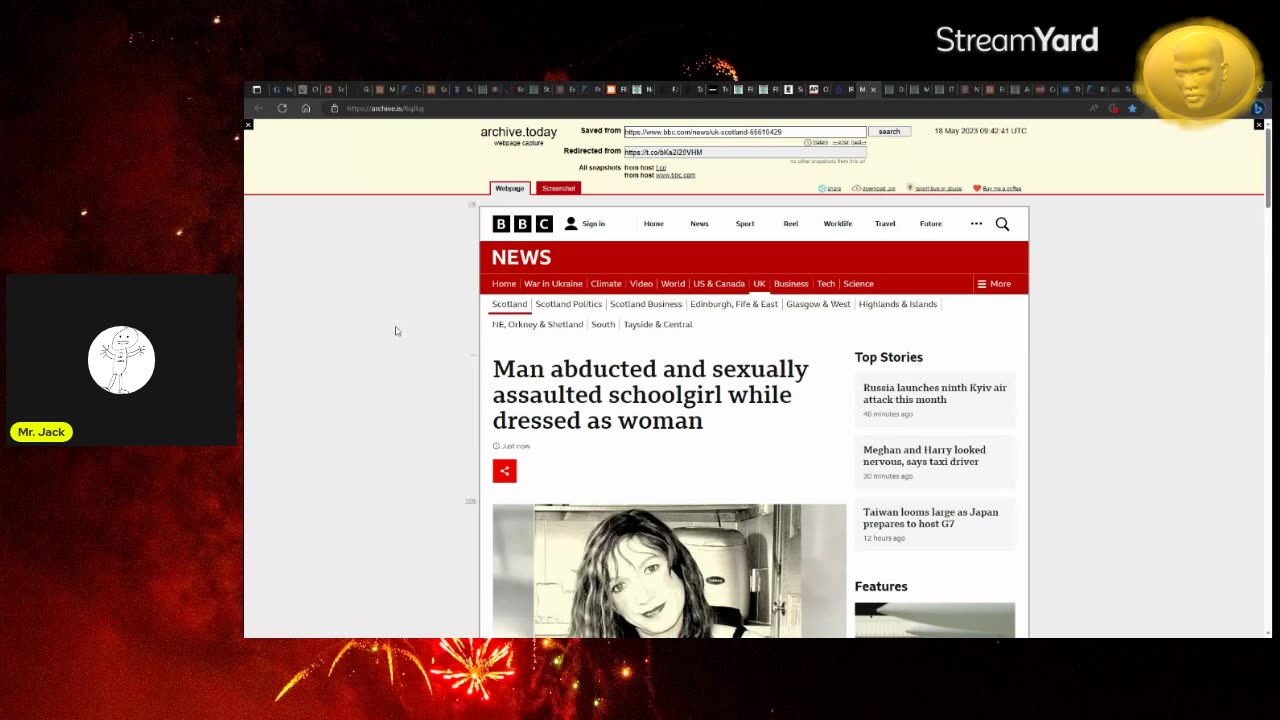Viewport: 1280px width, 720px height.
Task: Click Buy me a coffee link
Action: pos(997,188)
